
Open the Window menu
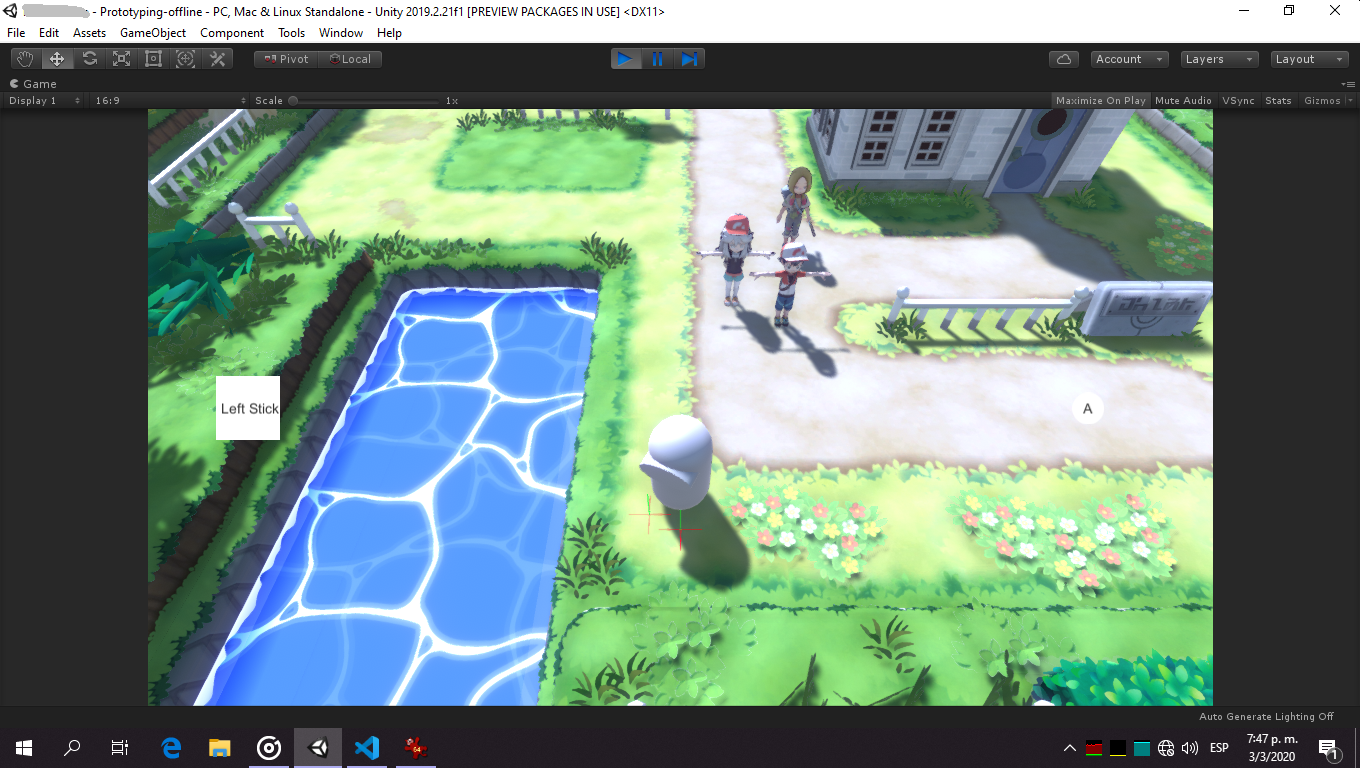coord(341,33)
